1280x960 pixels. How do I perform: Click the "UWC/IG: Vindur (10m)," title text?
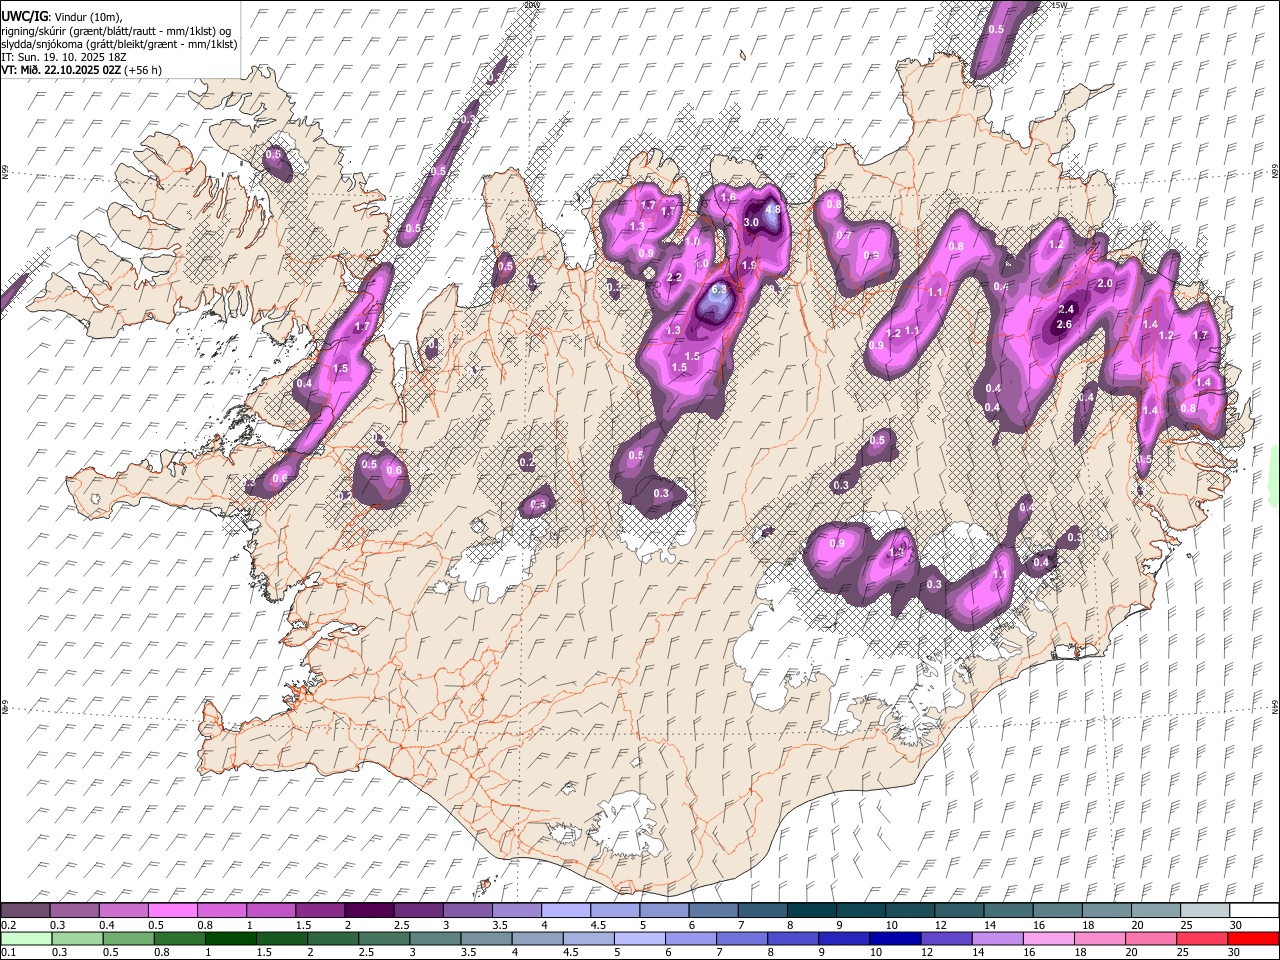[61, 17]
